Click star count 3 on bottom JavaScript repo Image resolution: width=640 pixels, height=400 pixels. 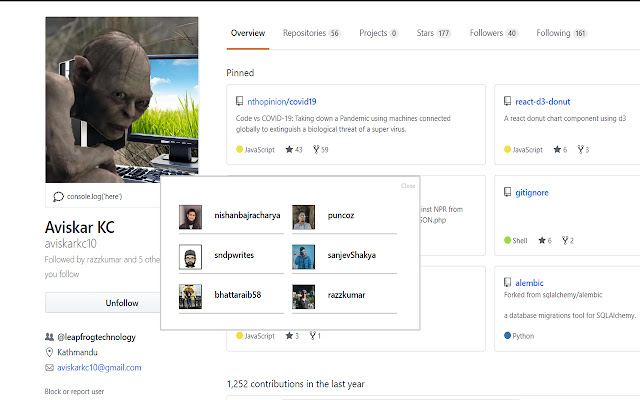(x=292, y=336)
